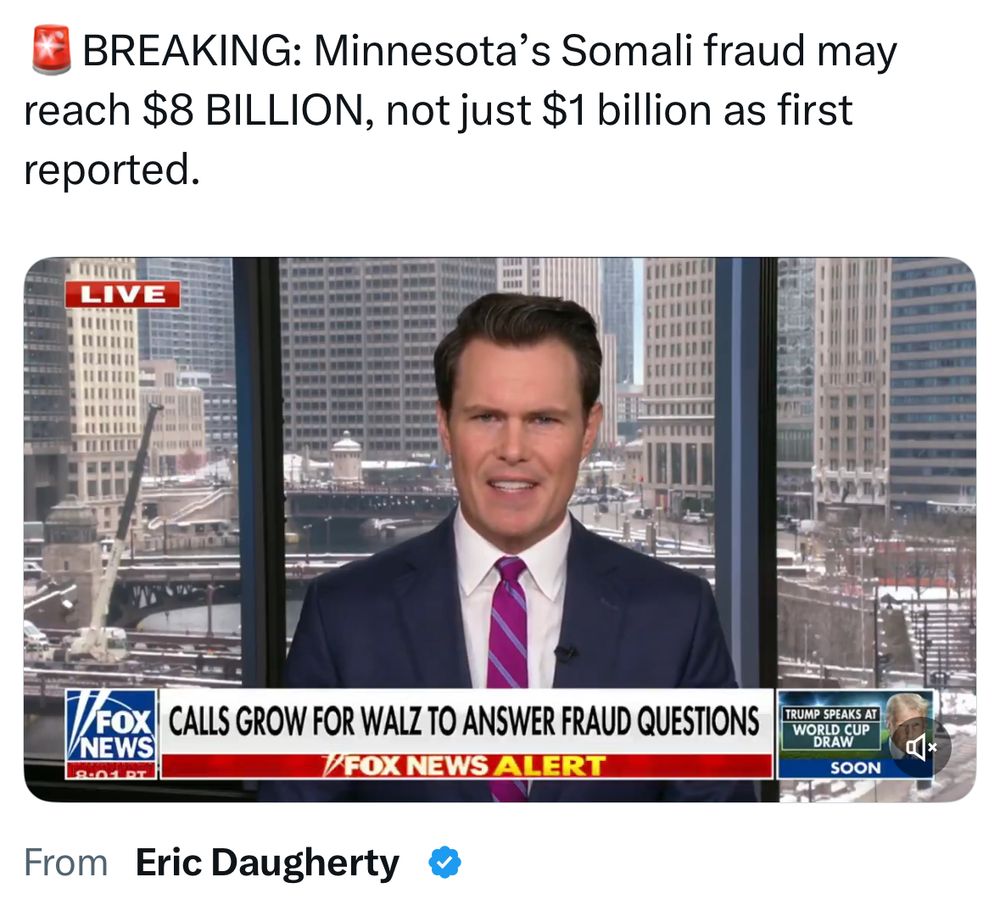Click the Fox News logo in the chyron
Viewport: 1000px width, 922px height.
112,726
